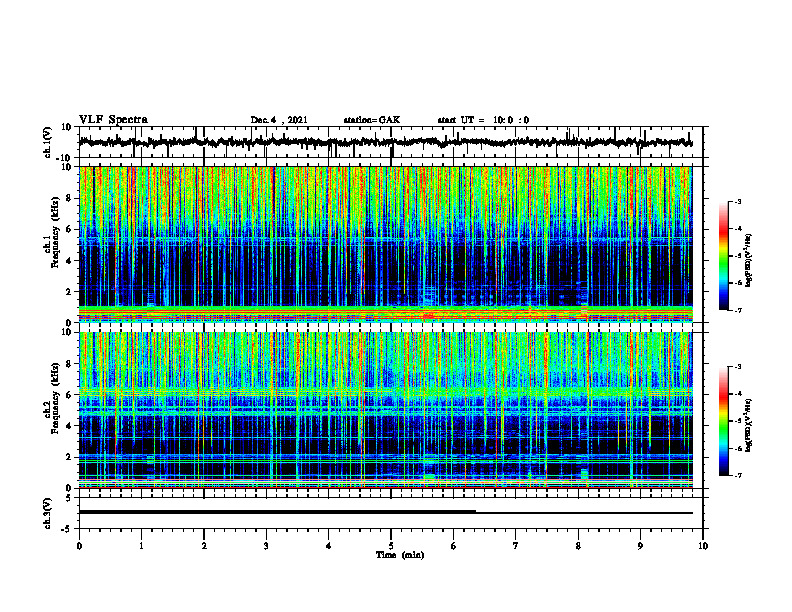Screen dimensions: 792x612
Task: Click the ch.2 spectrogram color scale bar
Action: [x=723, y=421]
